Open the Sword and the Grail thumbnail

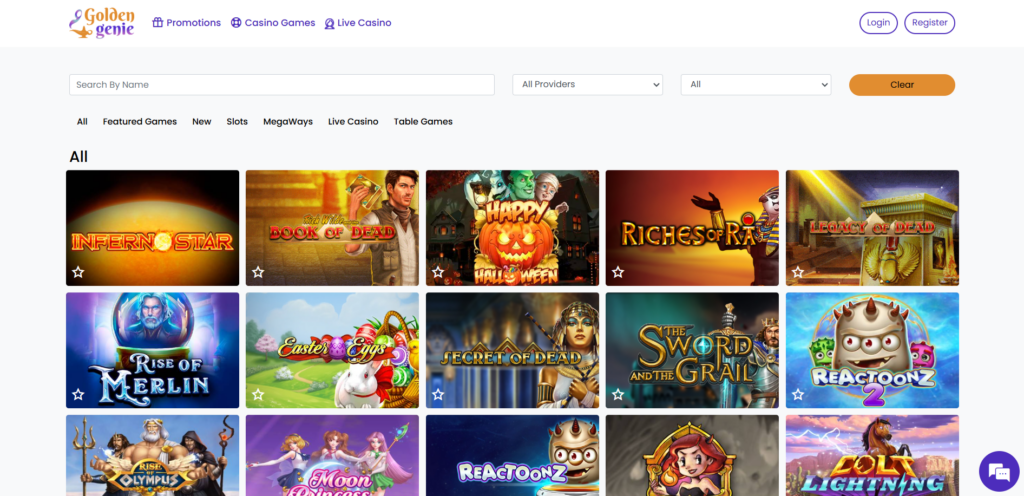(692, 350)
